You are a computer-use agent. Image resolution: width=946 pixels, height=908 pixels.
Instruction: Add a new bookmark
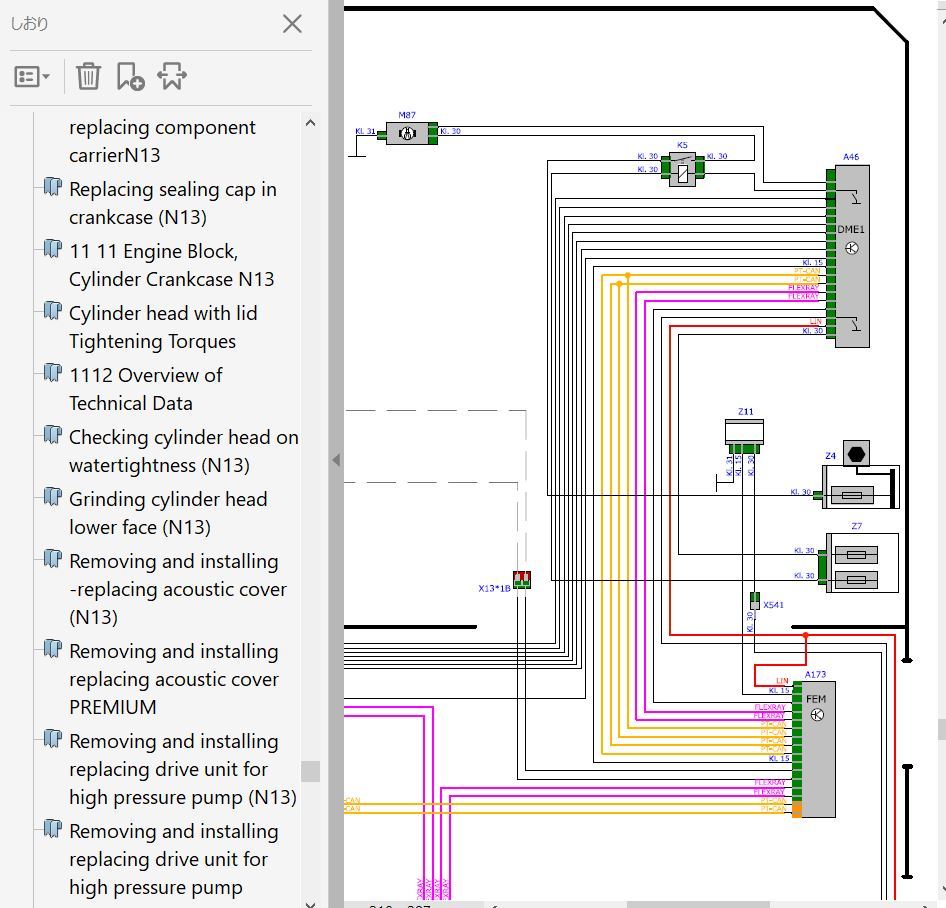pos(130,77)
